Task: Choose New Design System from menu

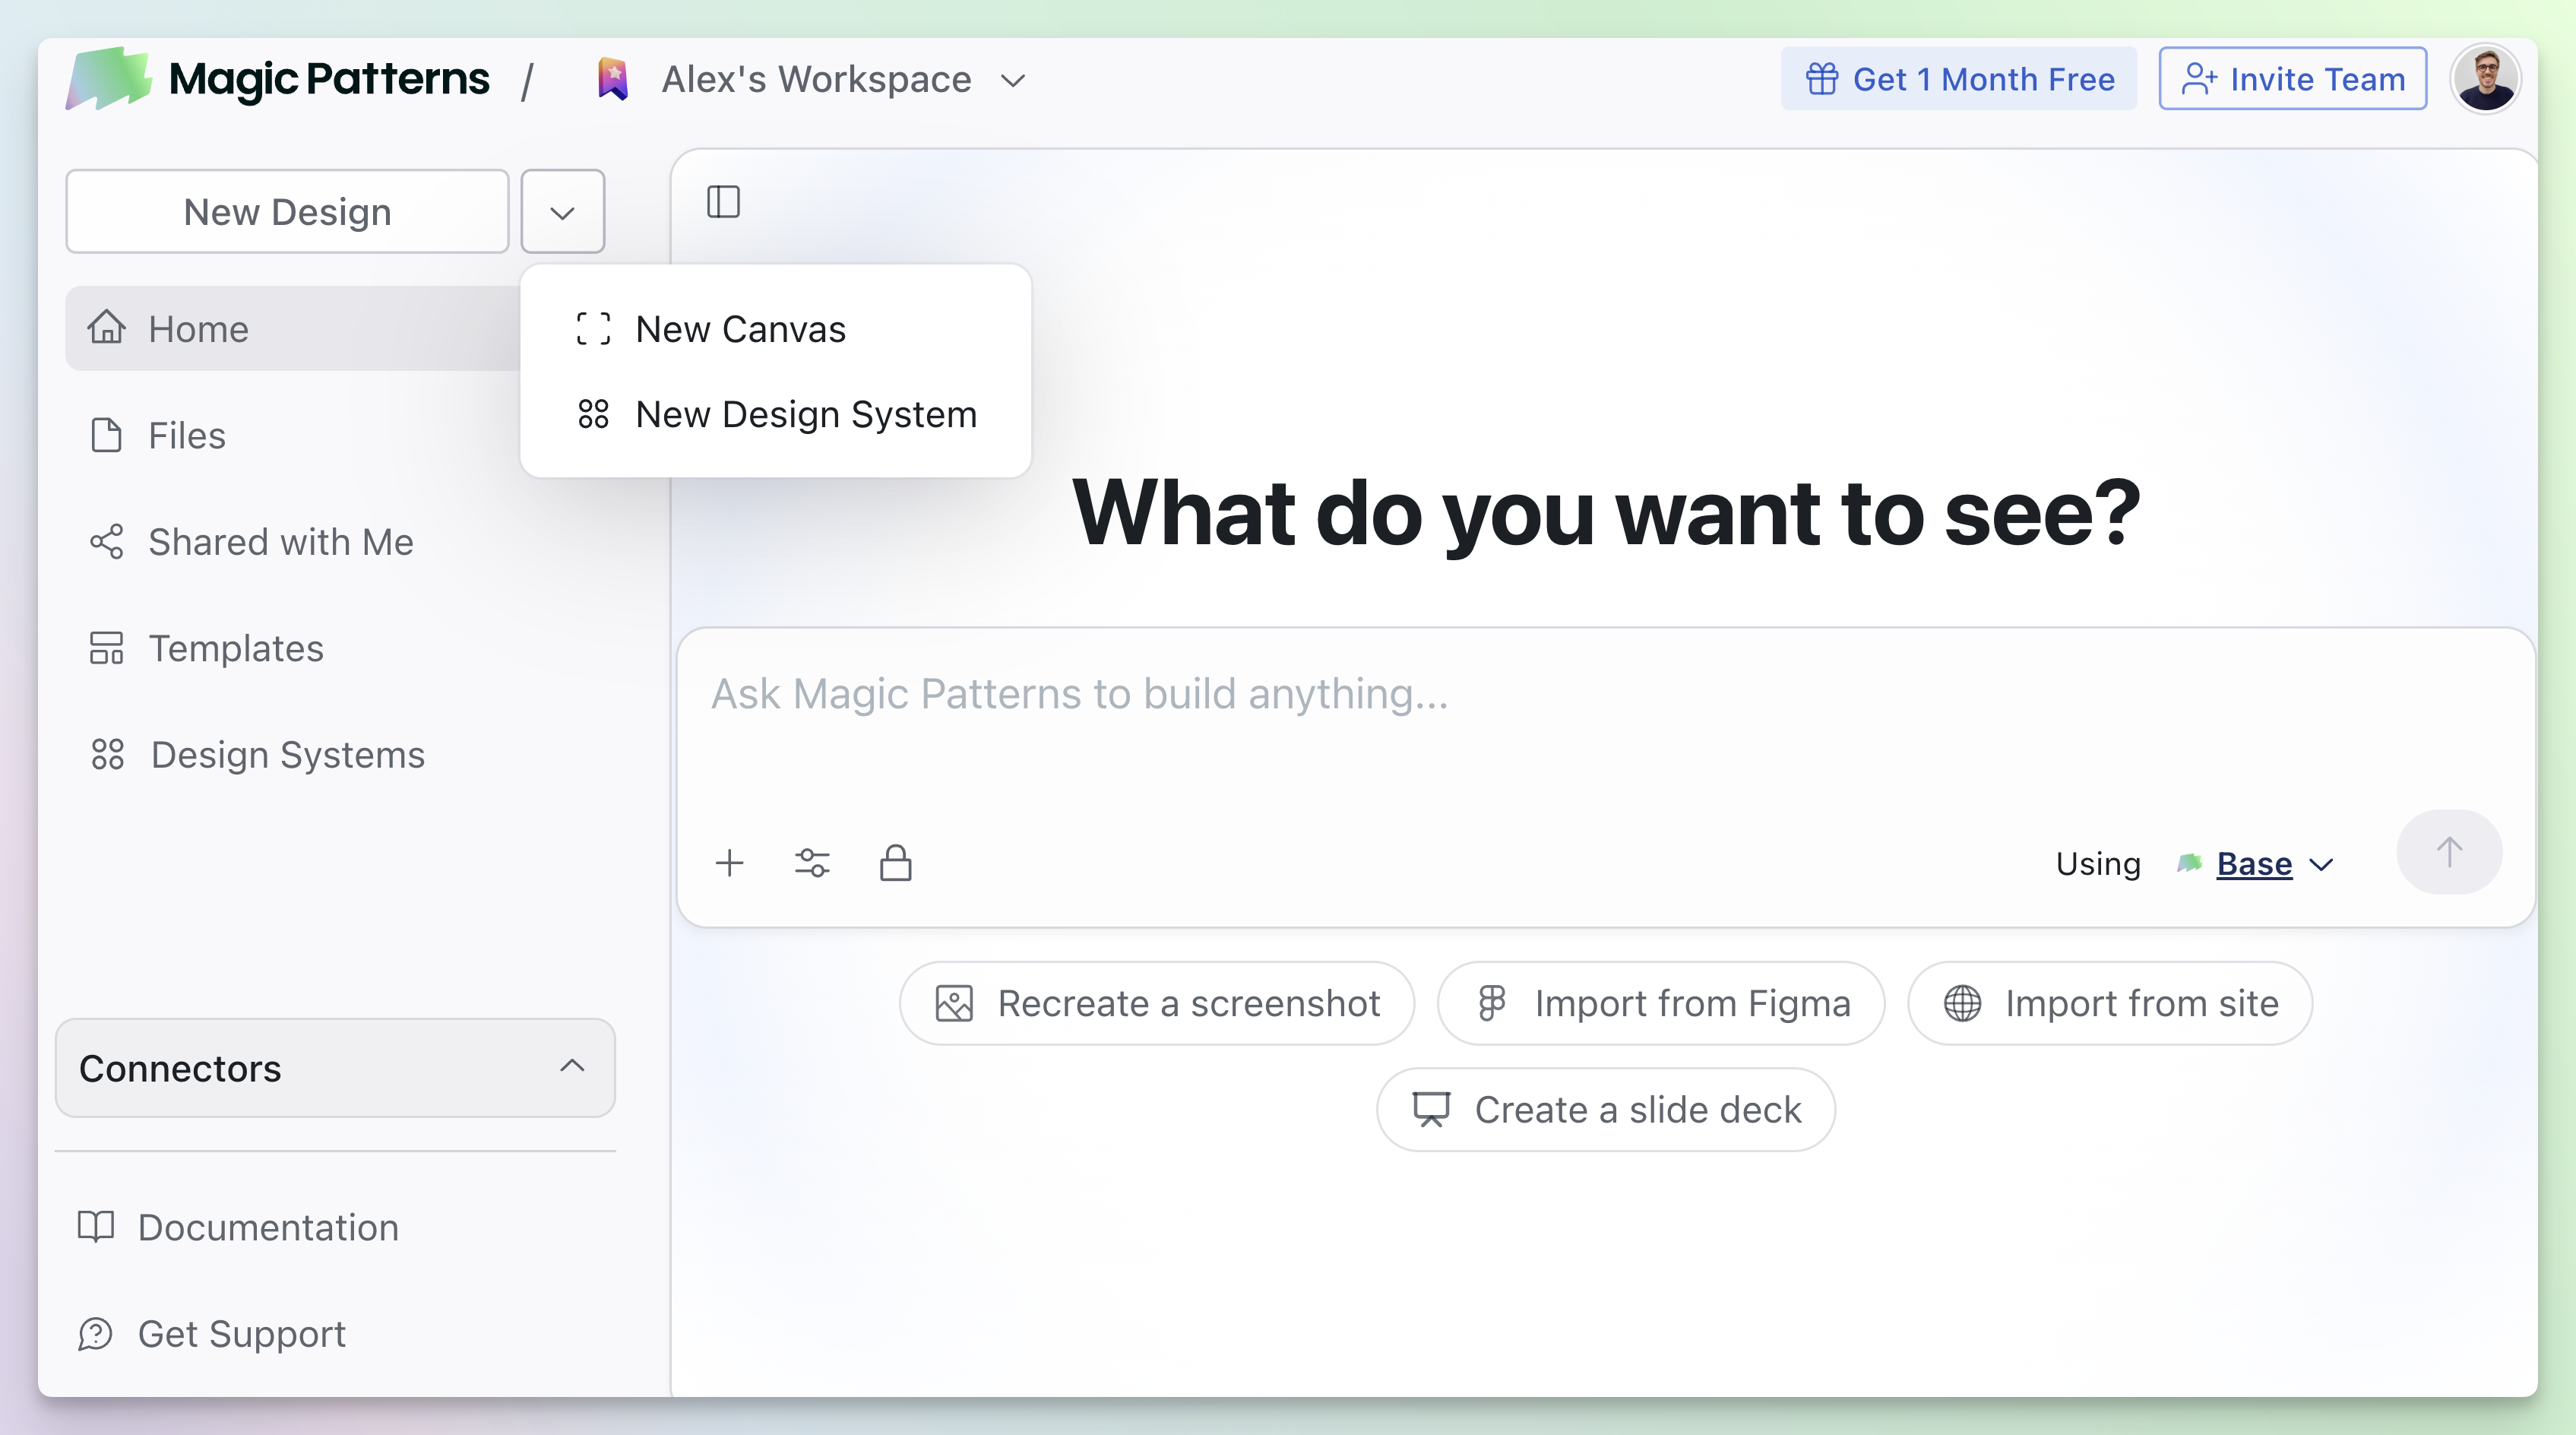Action: 805,414
